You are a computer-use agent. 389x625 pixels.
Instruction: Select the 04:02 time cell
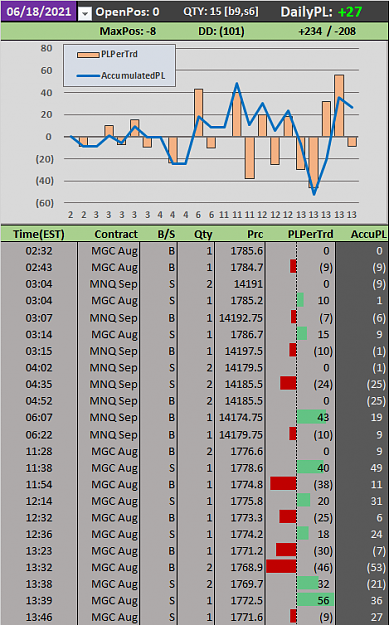tap(39, 368)
